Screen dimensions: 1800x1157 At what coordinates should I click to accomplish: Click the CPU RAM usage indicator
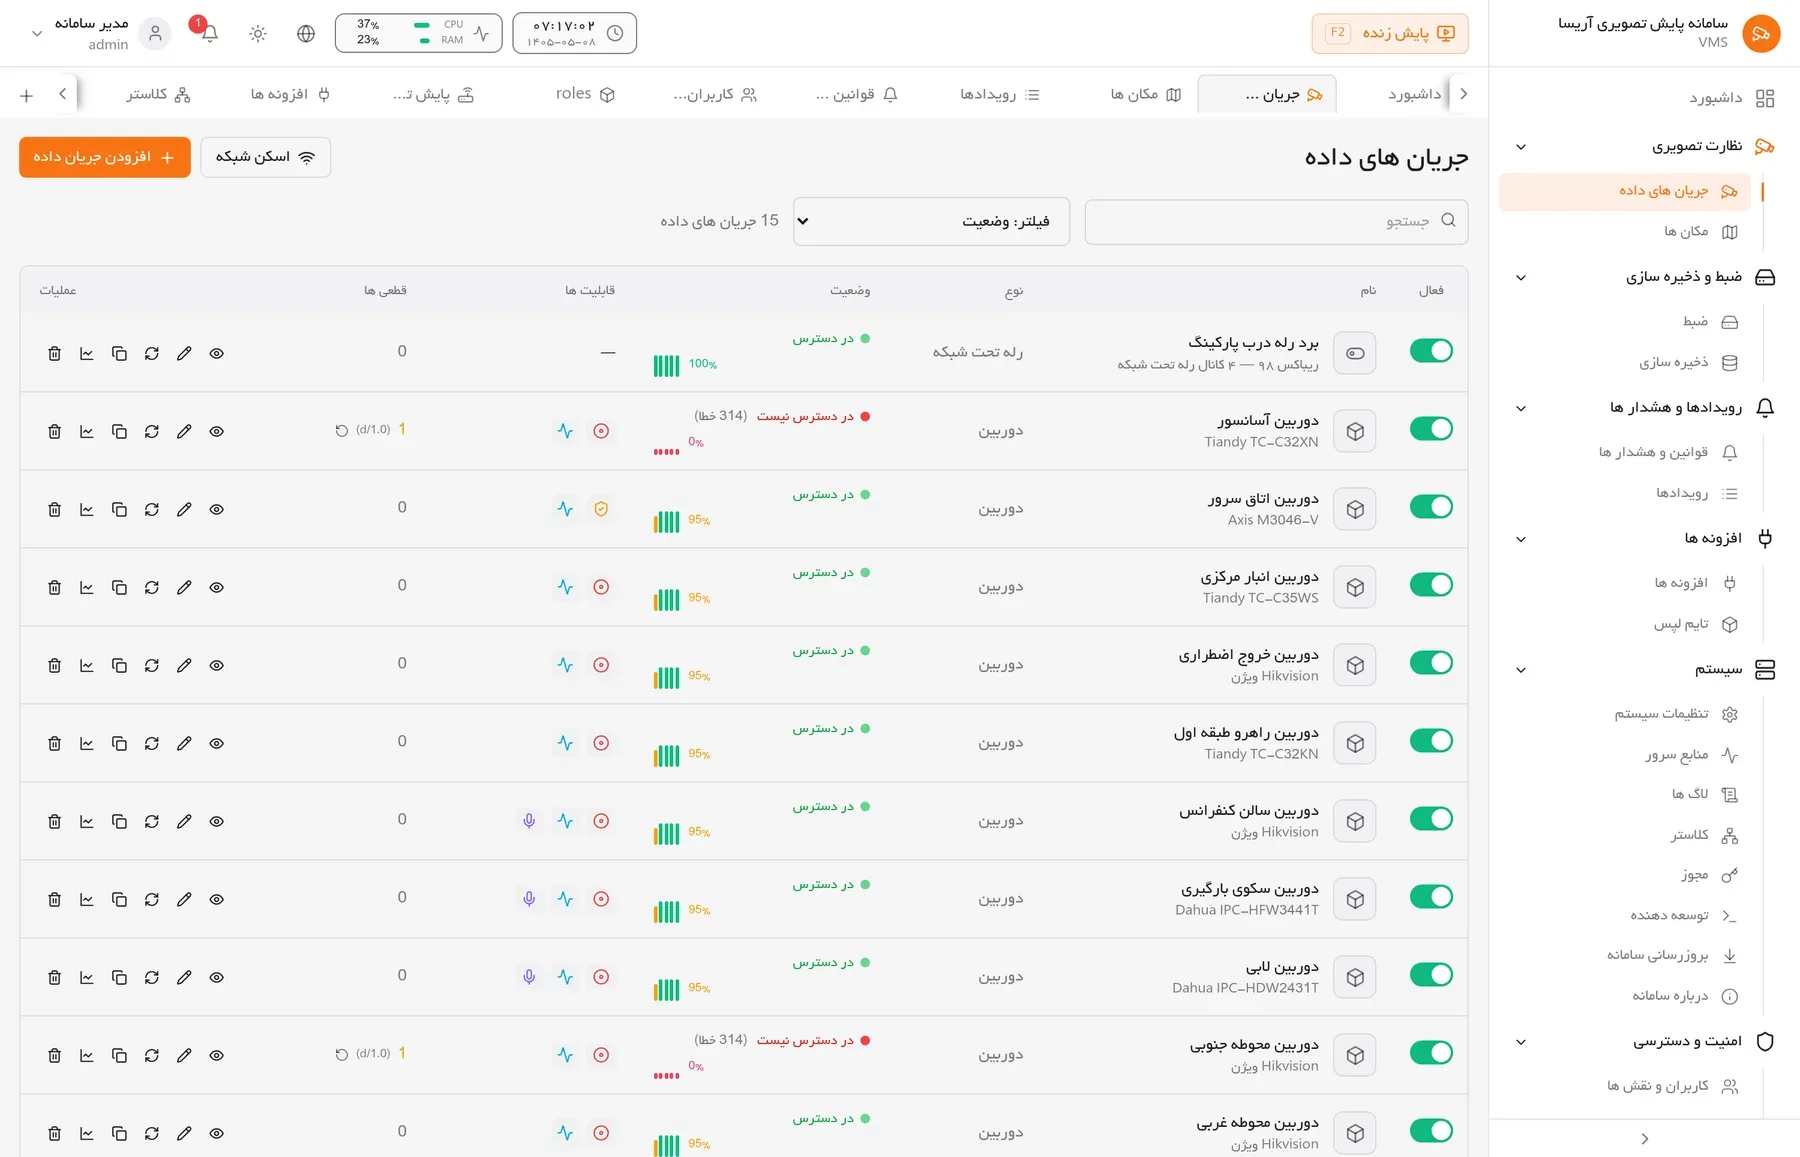pyautogui.click(x=419, y=33)
